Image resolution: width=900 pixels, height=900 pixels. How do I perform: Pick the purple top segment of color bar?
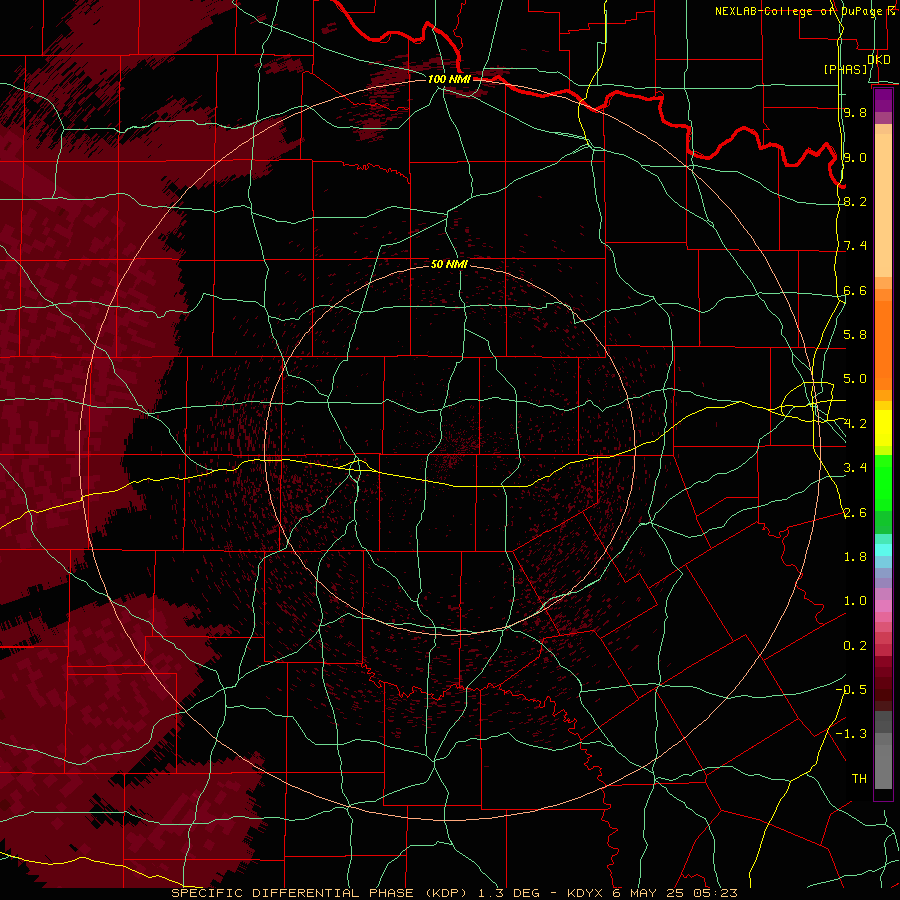[883, 100]
